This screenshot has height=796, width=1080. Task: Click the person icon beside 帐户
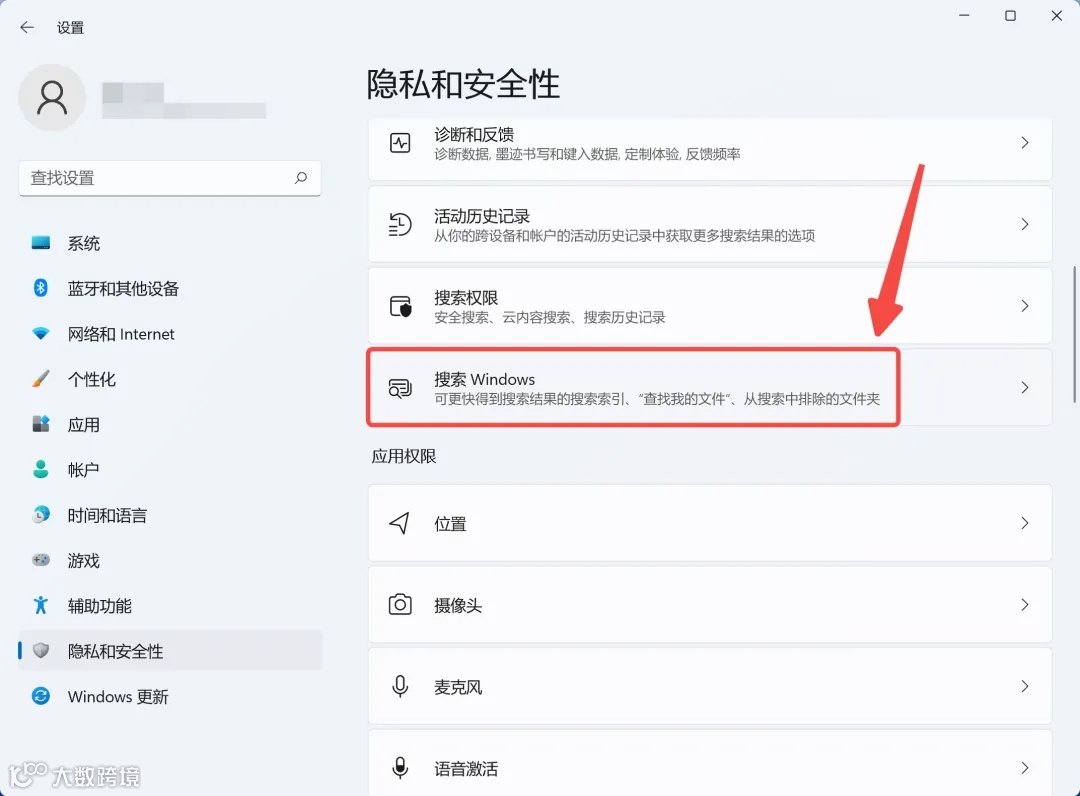41,470
